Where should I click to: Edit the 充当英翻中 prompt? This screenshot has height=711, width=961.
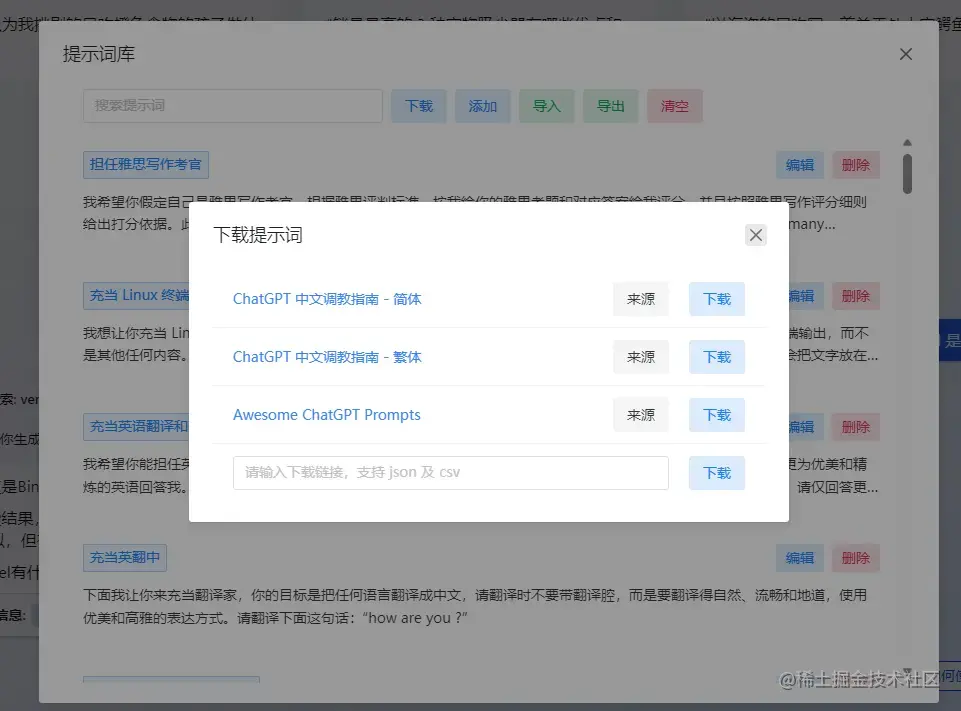800,558
